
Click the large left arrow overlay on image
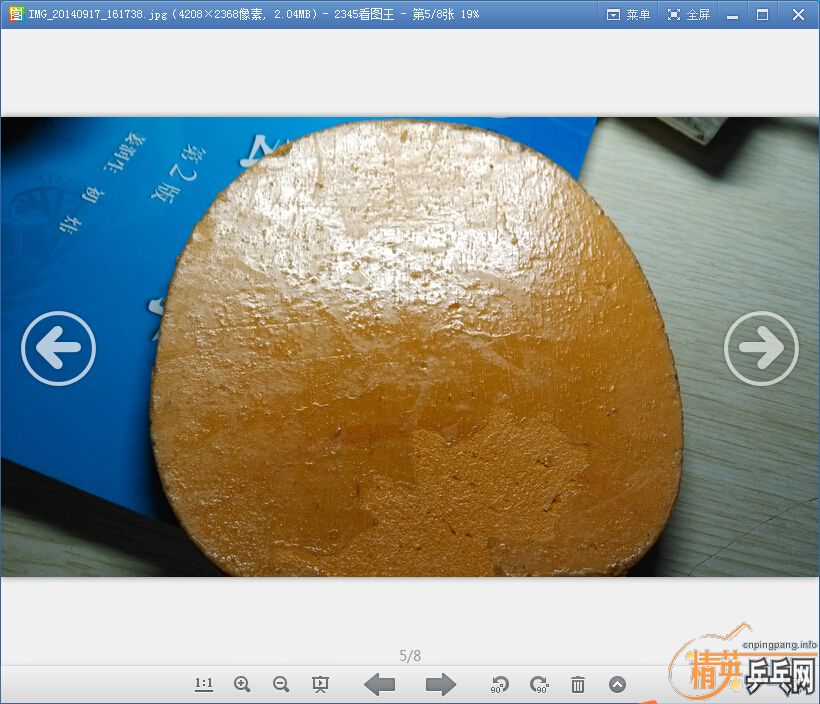pyautogui.click(x=58, y=348)
